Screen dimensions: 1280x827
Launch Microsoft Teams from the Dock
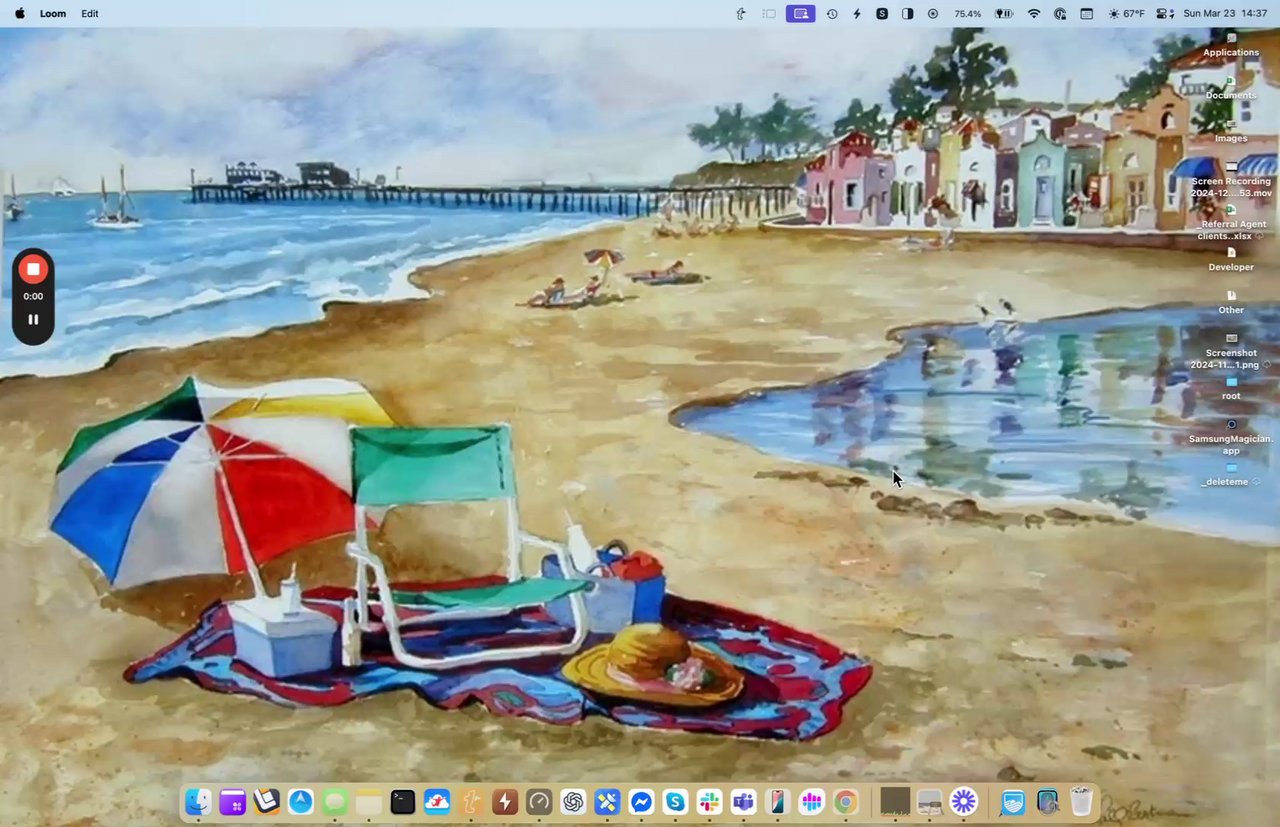743,802
